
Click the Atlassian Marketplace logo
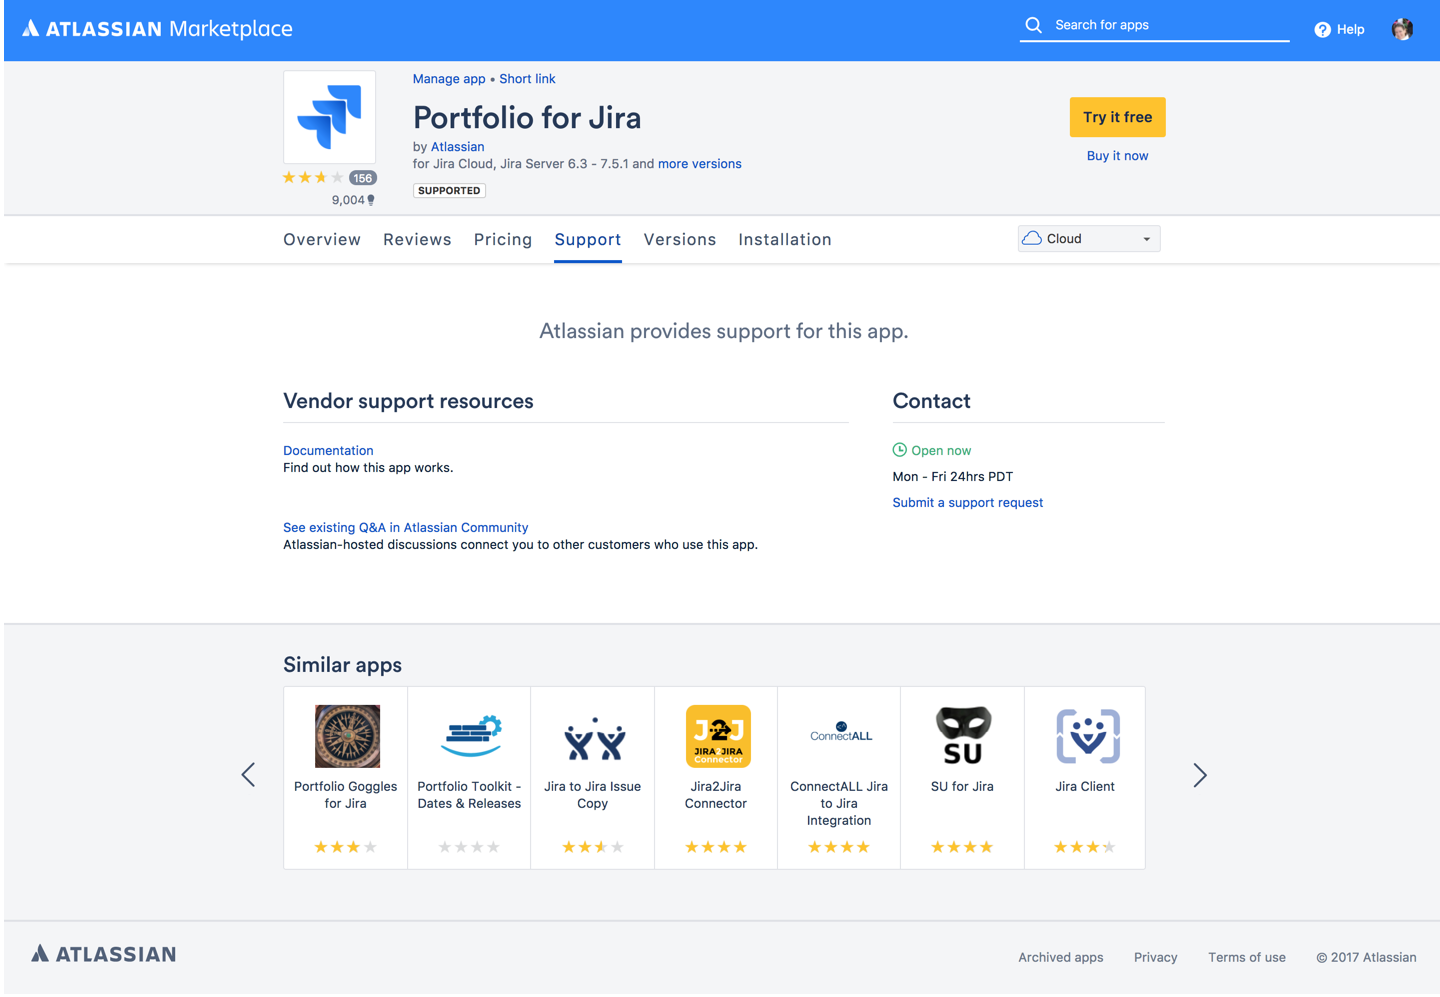[157, 29]
